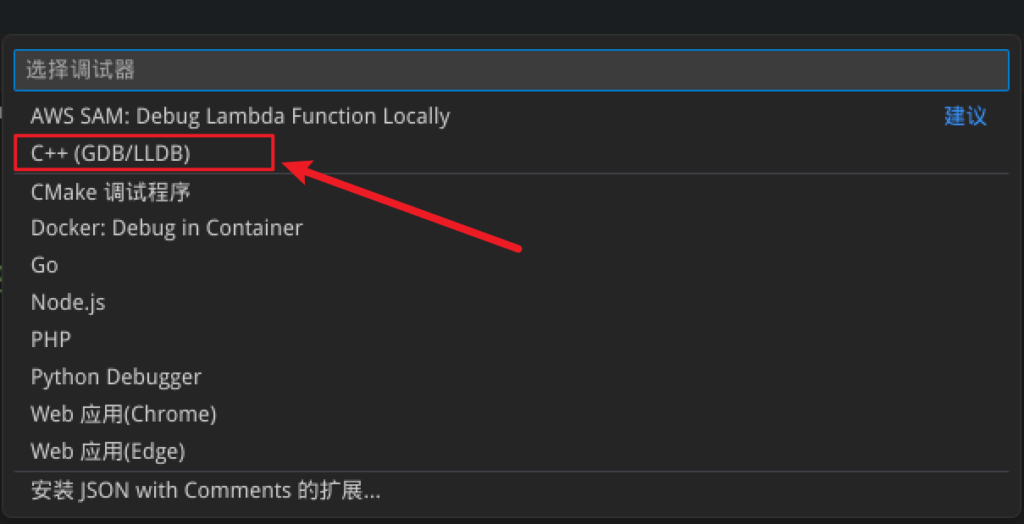Image resolution: width=1024 pixels, height=524 pixels.
Task: Choose Web 应用(Edge) debugger
Action: click(511, 451)
